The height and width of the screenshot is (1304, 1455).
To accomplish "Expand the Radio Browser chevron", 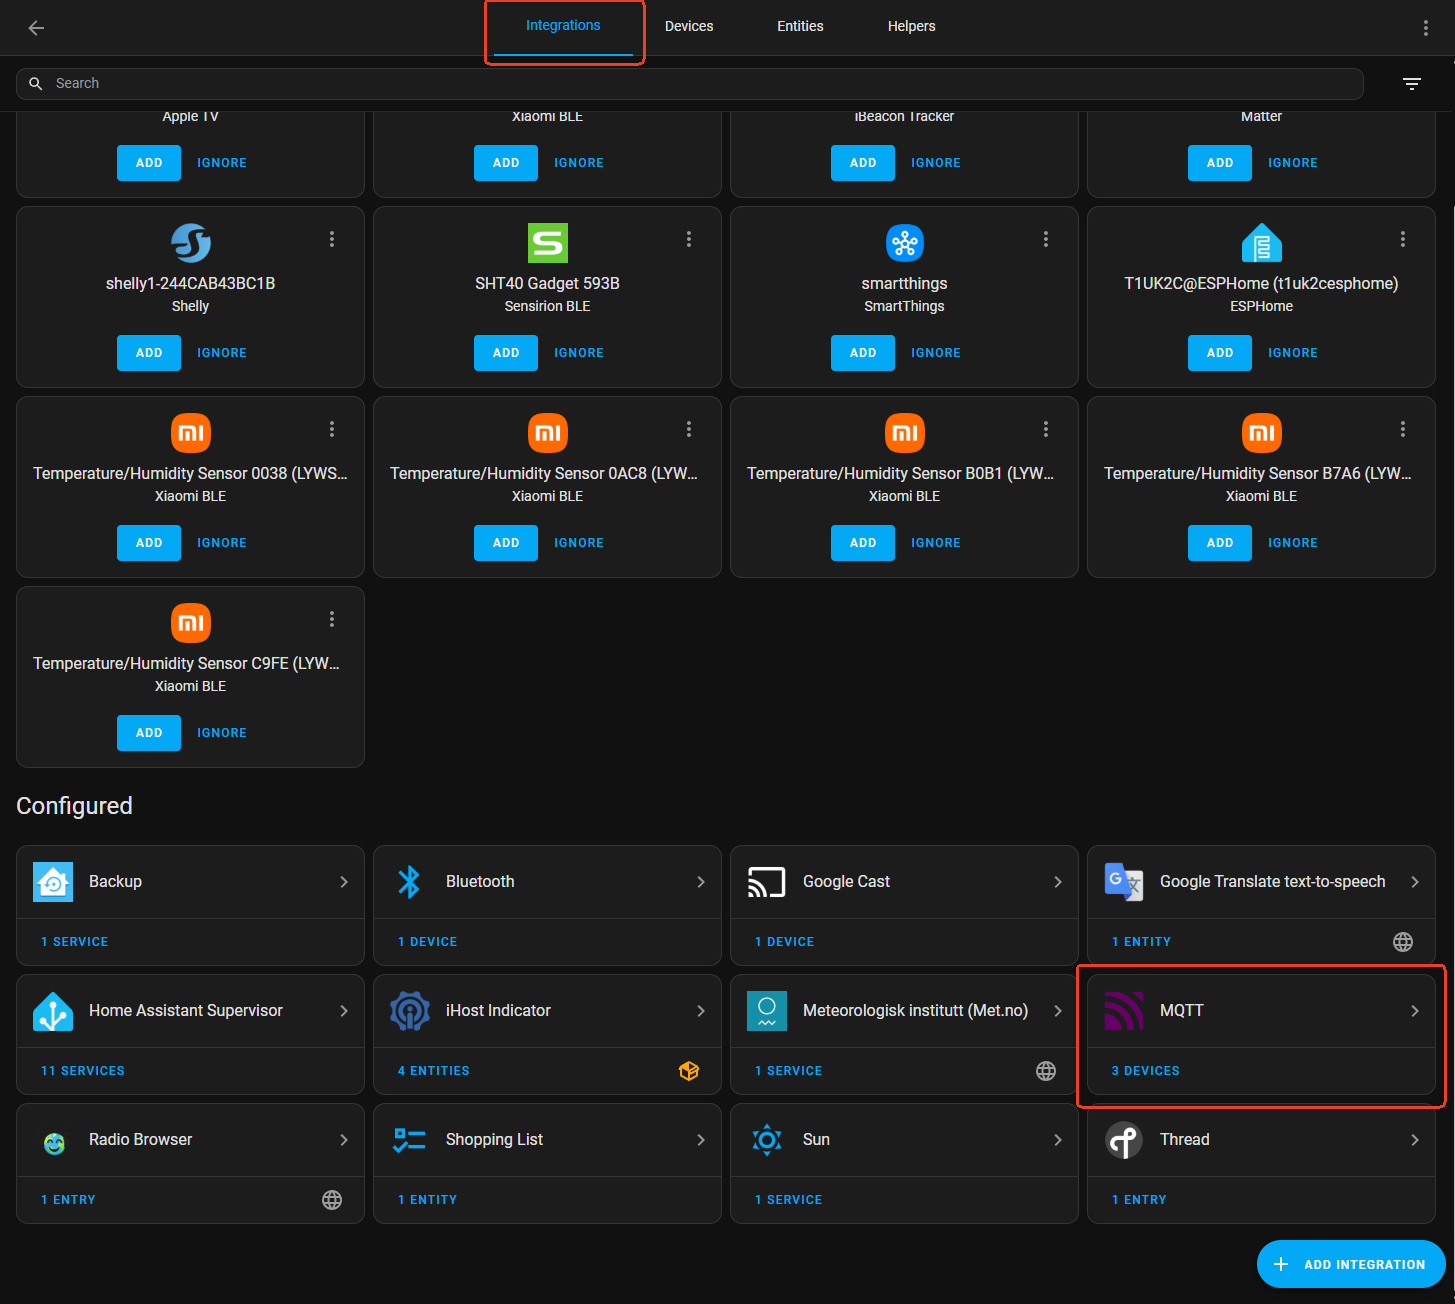I will (x=344, y=1140).
